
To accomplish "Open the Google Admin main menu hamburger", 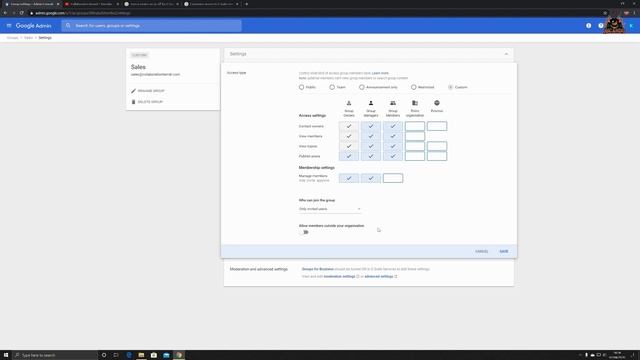I will point(9,26).
